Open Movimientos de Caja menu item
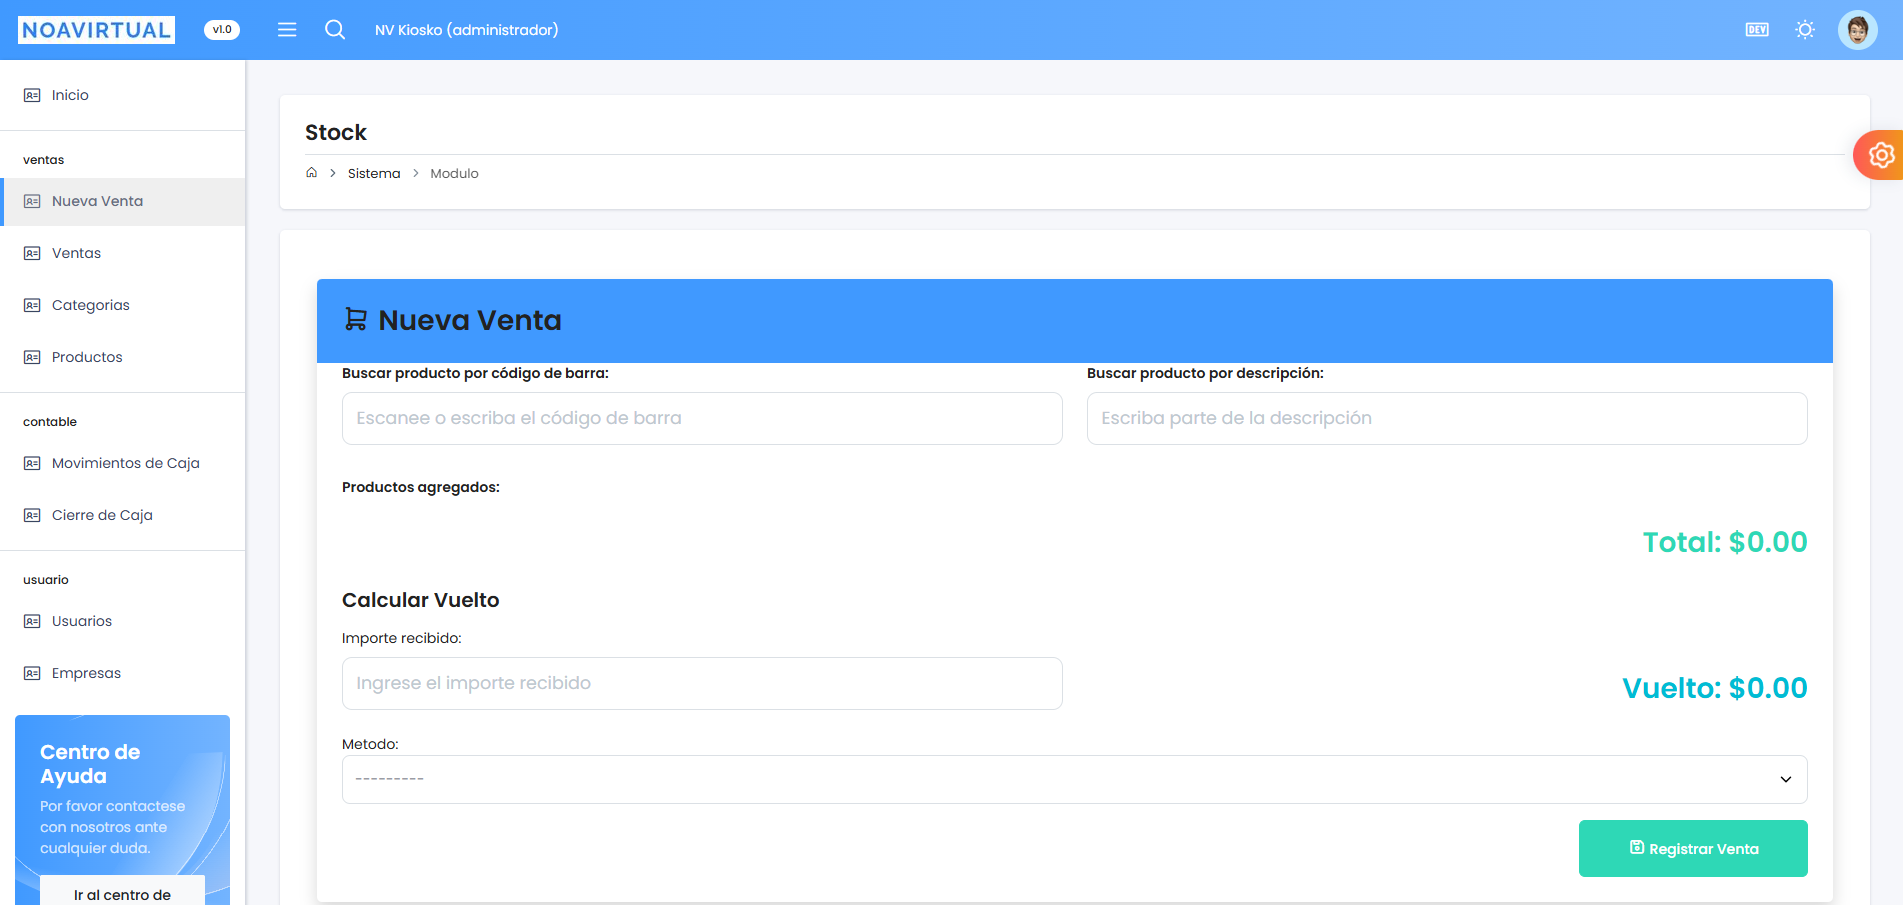The width and height of the screenshot is (1903, 905). (122, 463)
